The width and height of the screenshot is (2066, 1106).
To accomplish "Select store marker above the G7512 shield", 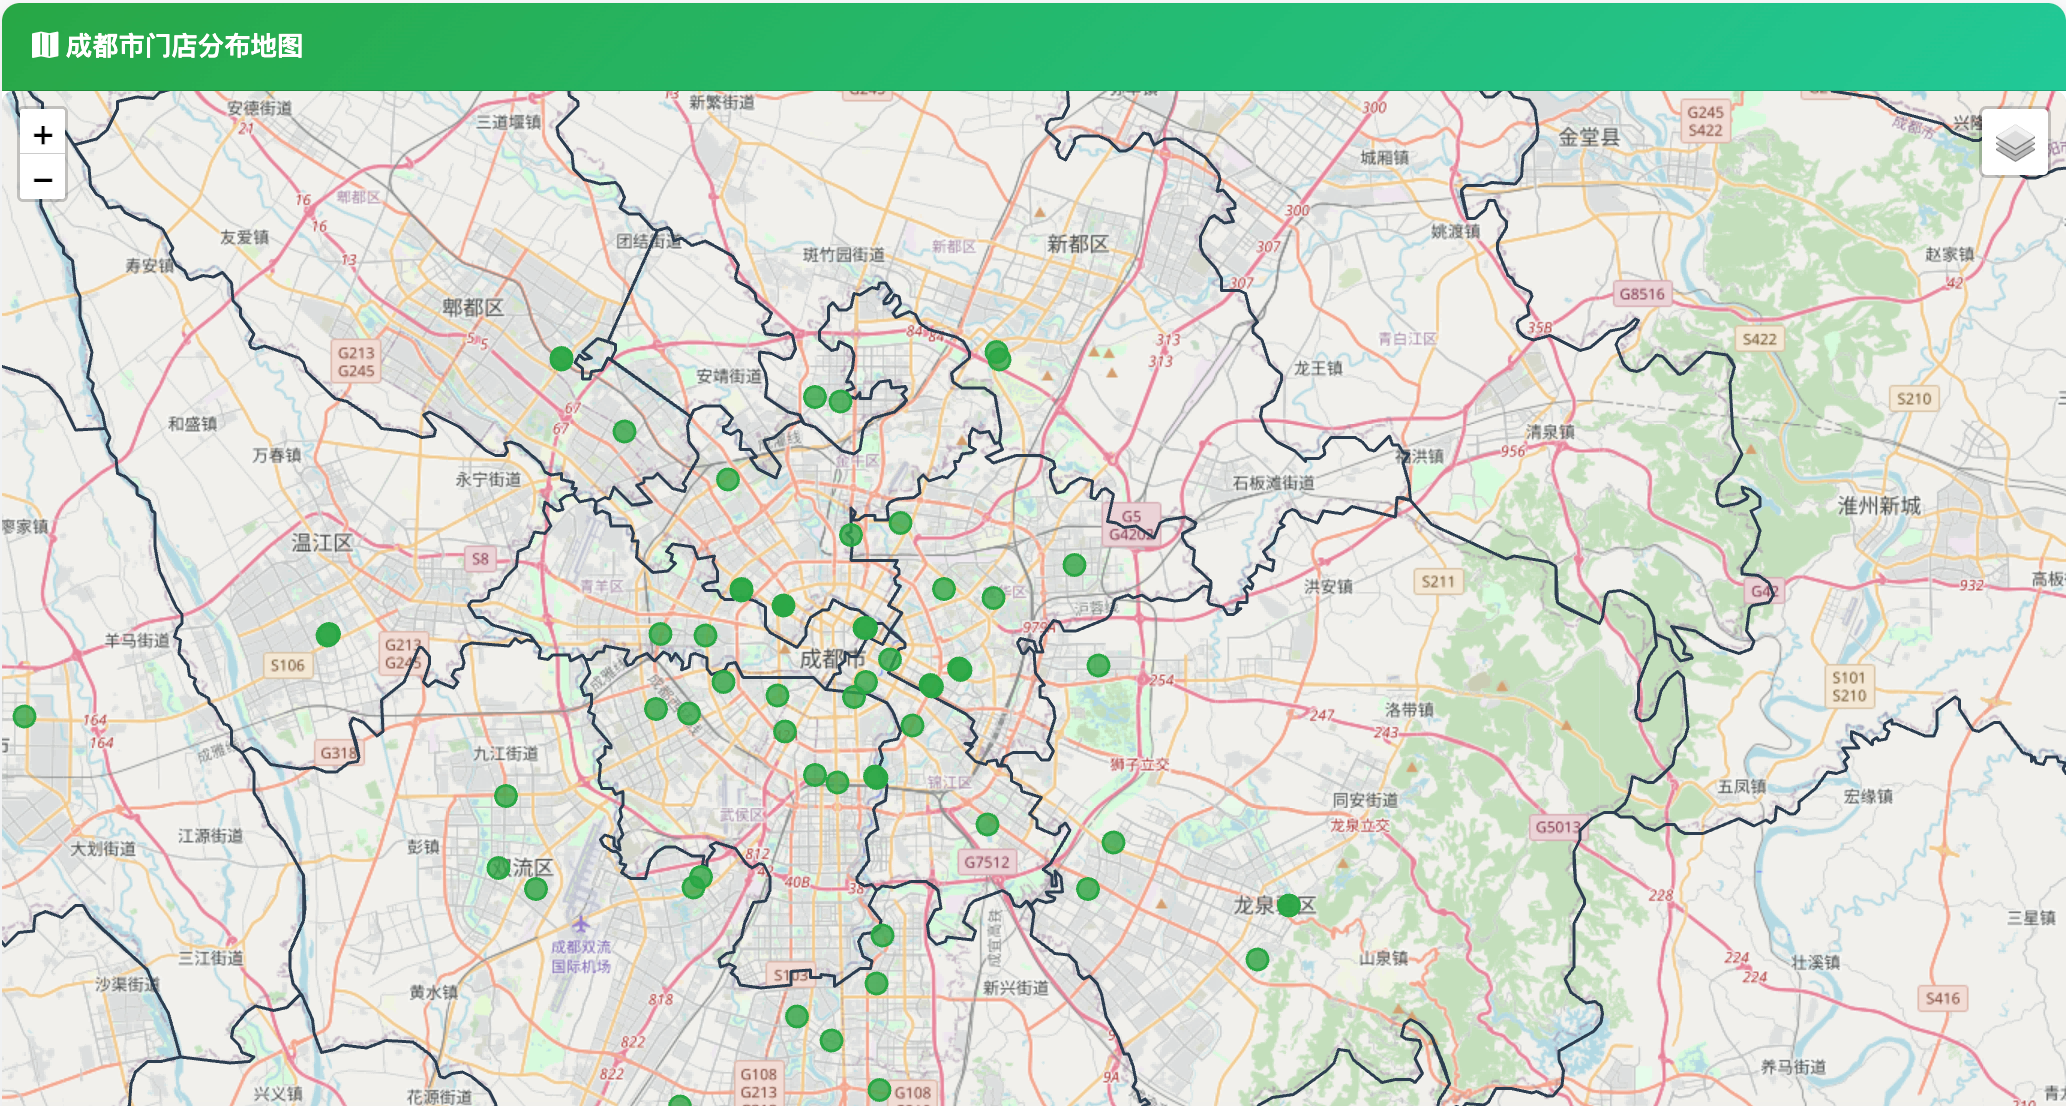I will coord(987,824).
